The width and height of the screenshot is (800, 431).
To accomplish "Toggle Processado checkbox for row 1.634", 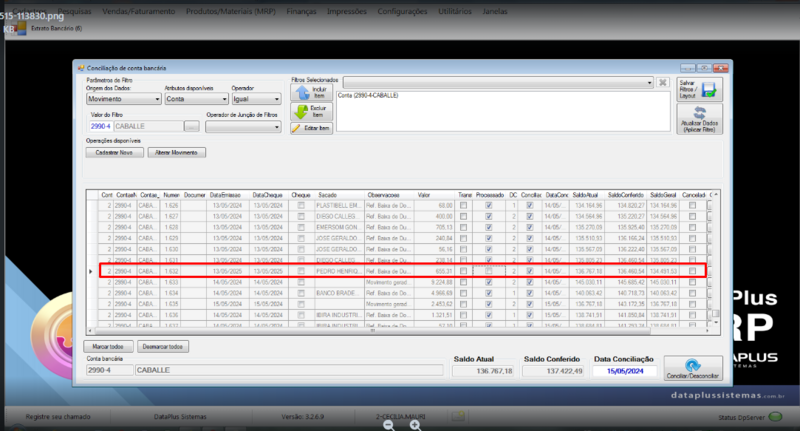I will [x=489, y=293].
